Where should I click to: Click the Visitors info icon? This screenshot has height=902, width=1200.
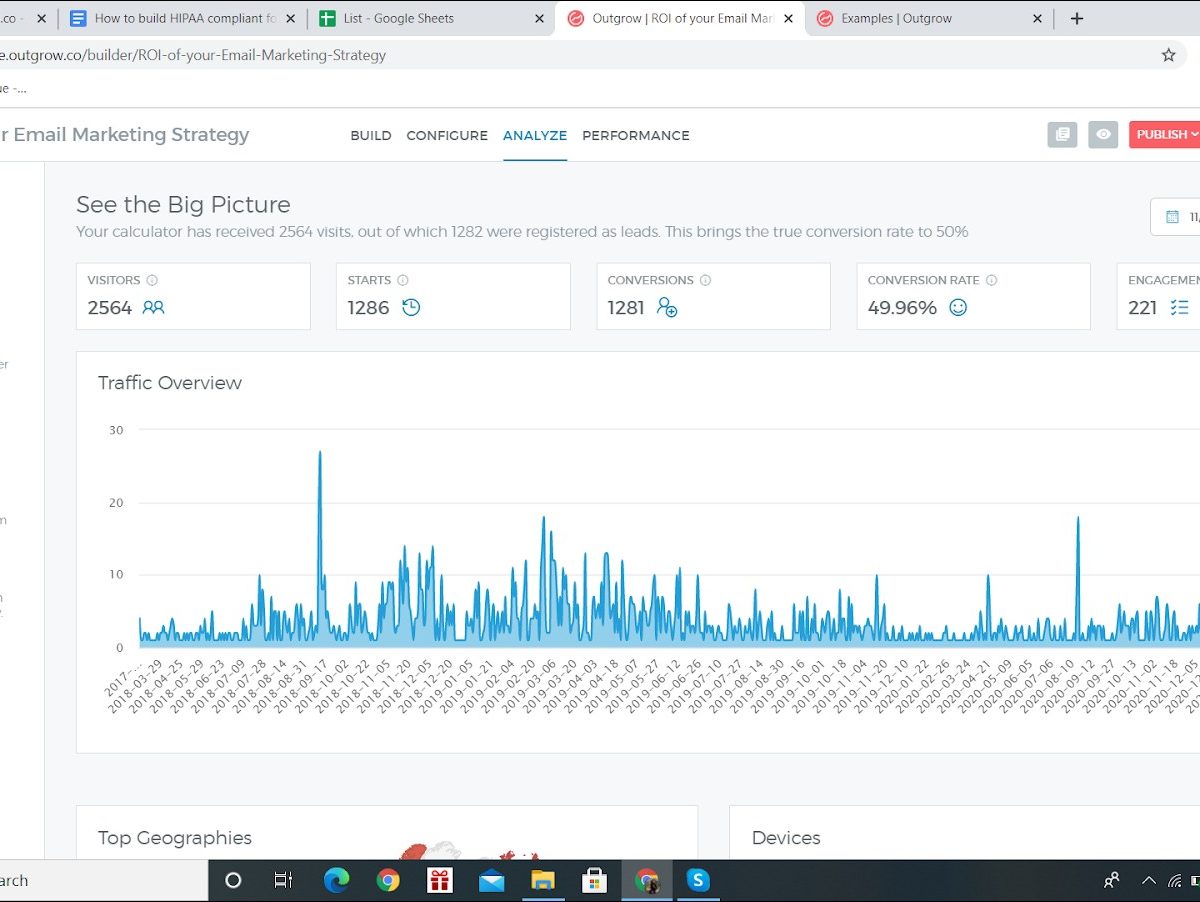click(x=152, y=281)
